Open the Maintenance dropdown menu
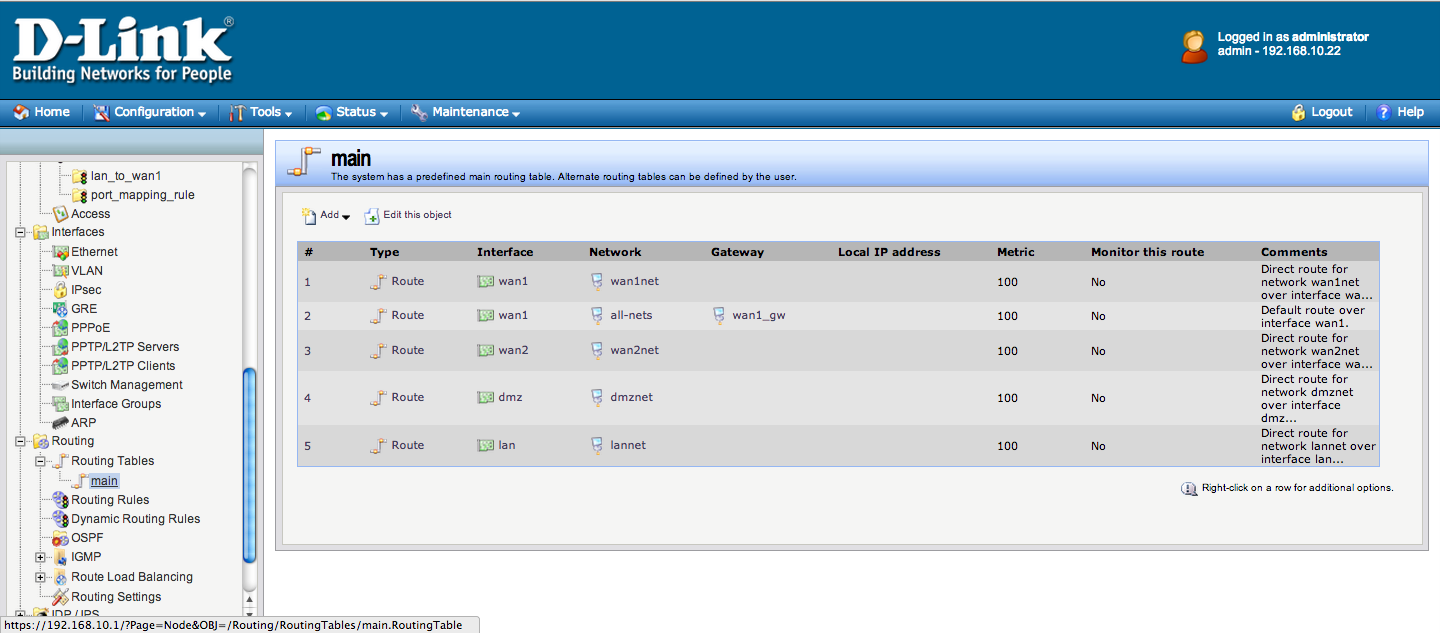The height and width of the screenshot is (633, 1440). (x=466, y=112)
